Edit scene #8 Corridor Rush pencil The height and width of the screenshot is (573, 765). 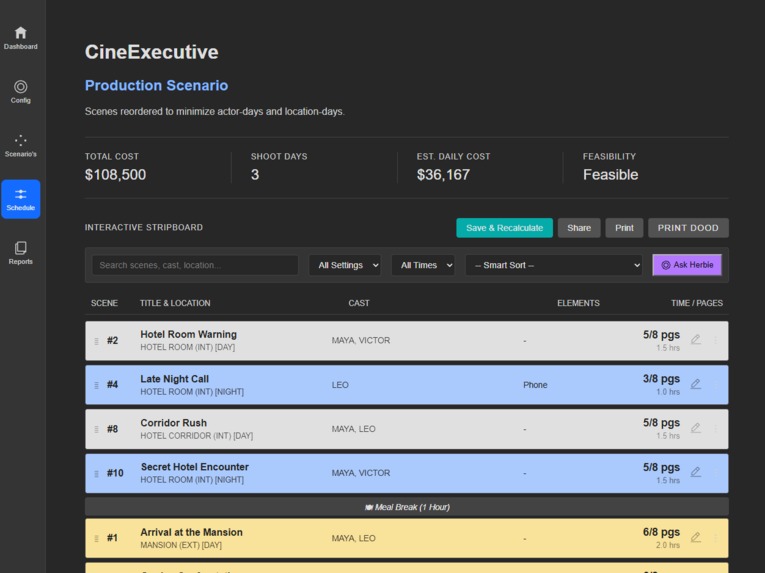tap(696, 428)
